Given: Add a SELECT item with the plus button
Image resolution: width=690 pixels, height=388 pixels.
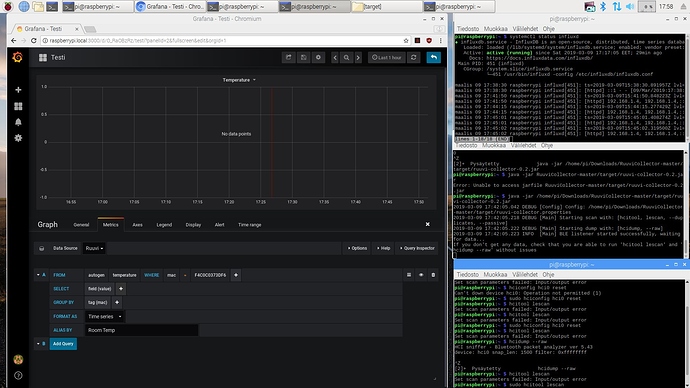Looking at the screenshot, I should (x=121, y=289).
